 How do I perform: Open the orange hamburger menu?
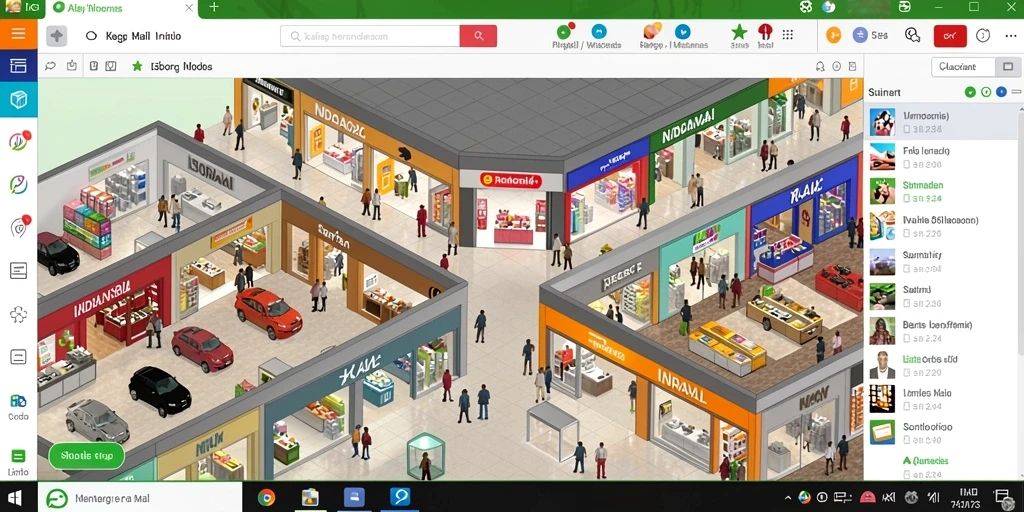[x=18, y=33]
